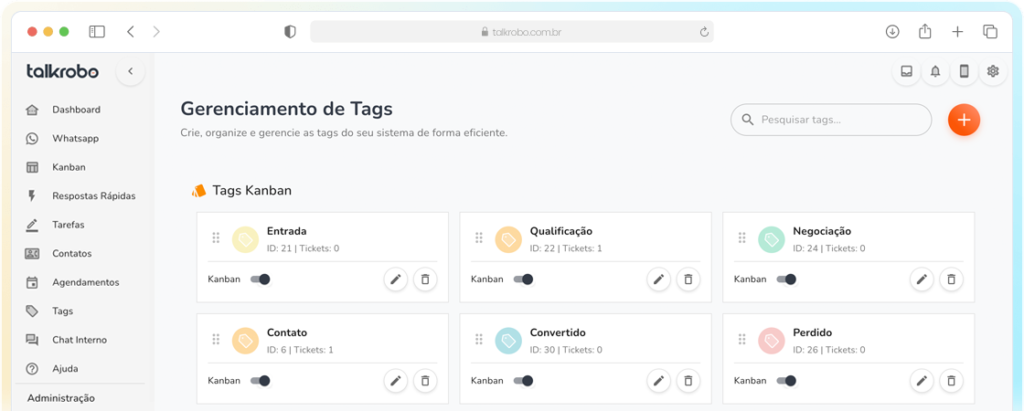Open the settings gear icon
Image resolution: width=1024 pixels, height=411 pixels.
point(993,71)
